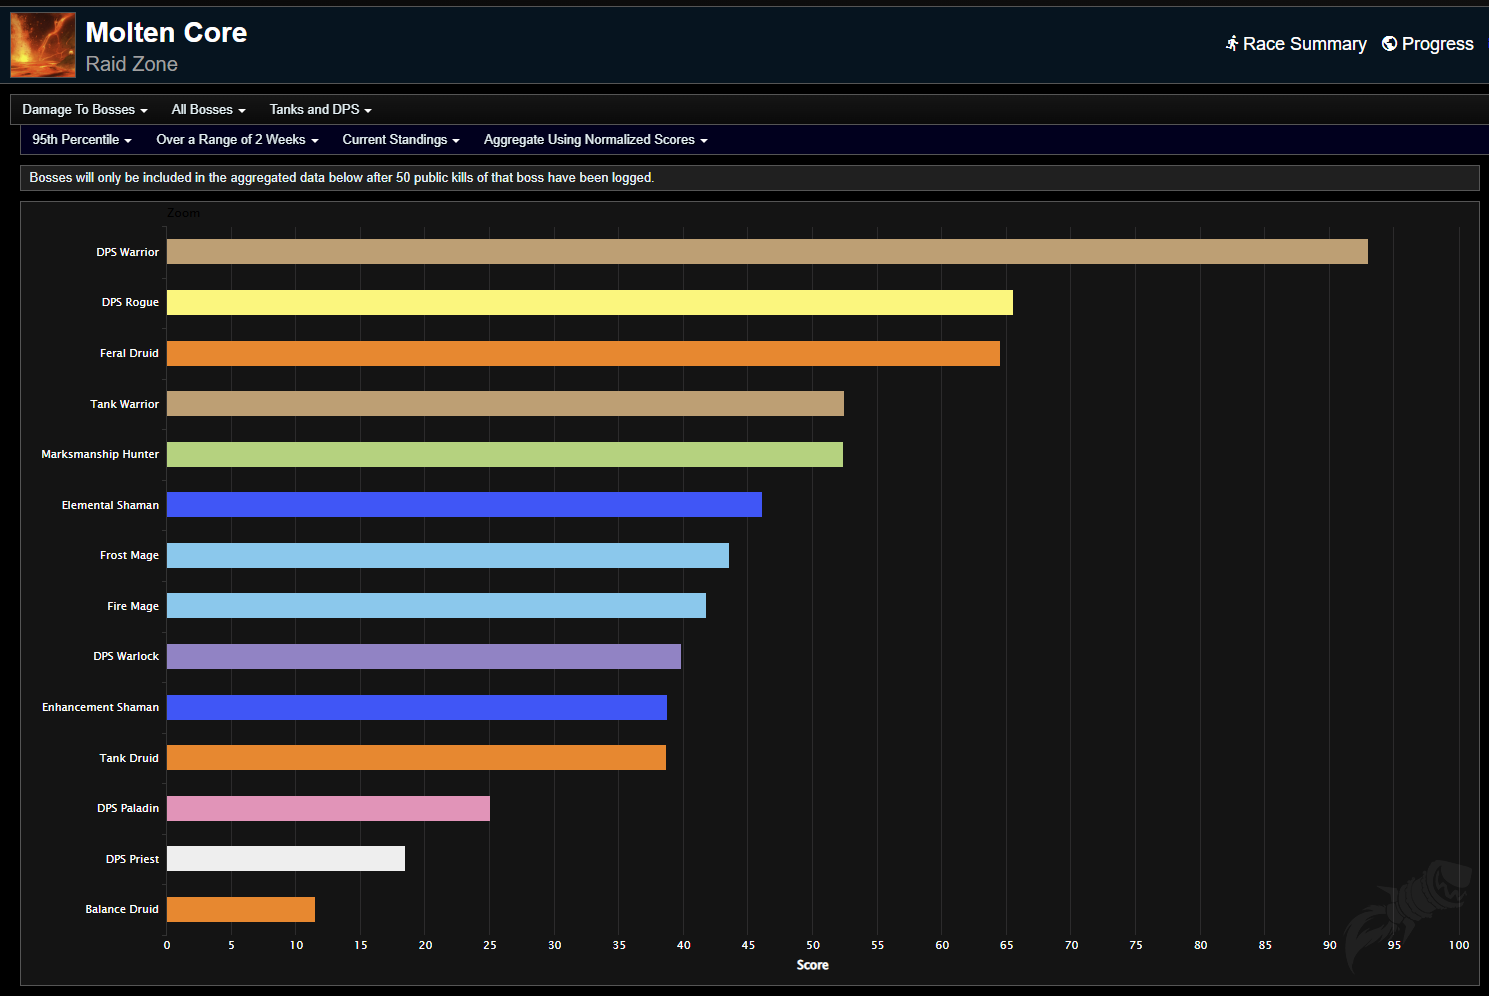Click the Molten Core zone thumbnail image

(43, 45)
